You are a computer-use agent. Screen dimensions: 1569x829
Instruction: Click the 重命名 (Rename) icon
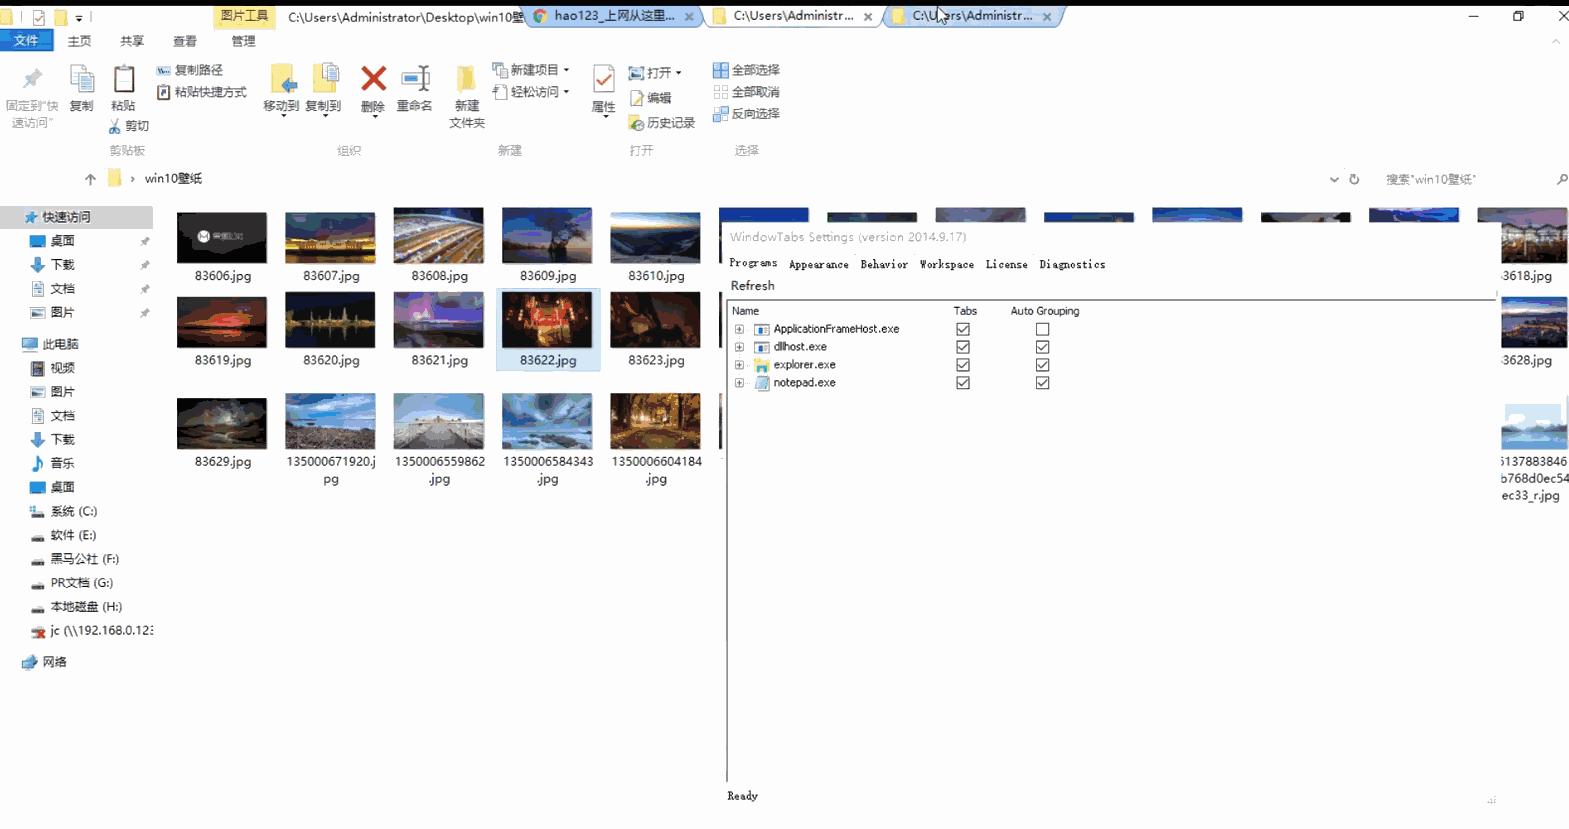[x=415, y=78]
